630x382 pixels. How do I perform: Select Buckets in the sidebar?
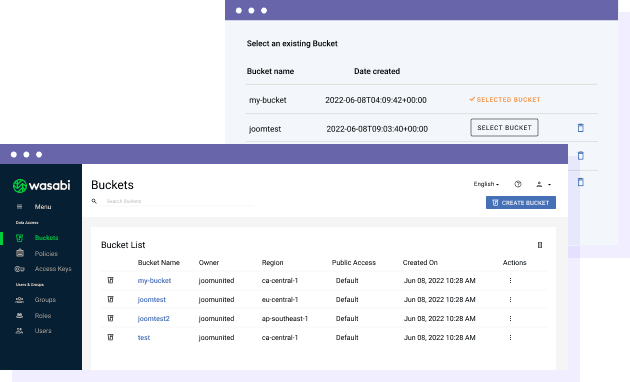[x=46, y=238]
